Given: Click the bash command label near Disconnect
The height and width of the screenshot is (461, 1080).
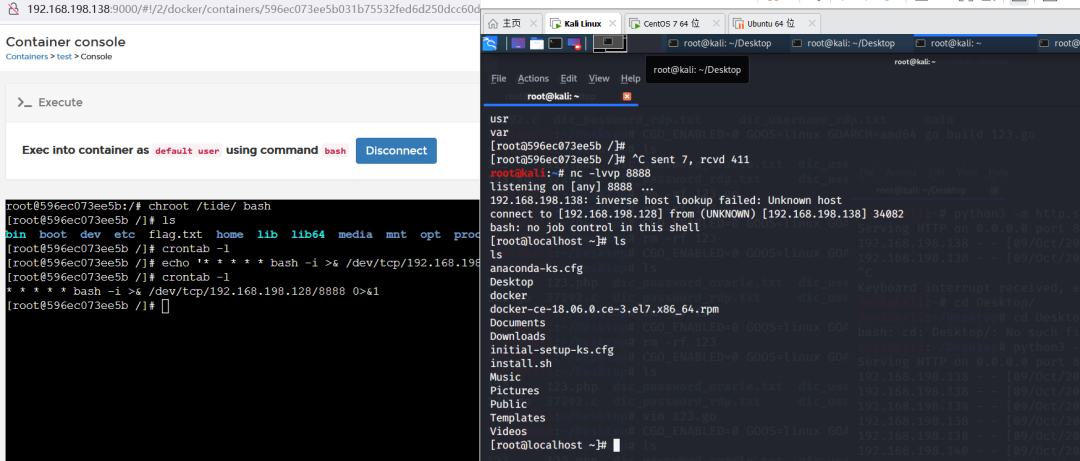Looking at the screenshot, I should [335, 151].
